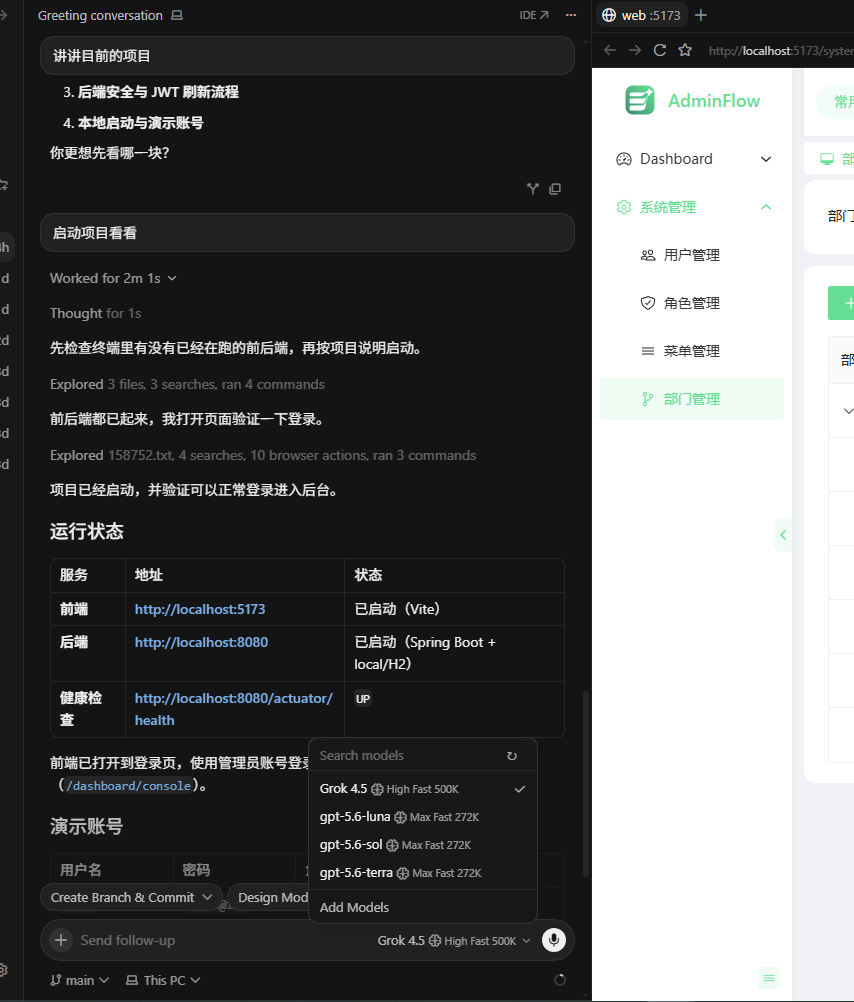This screenshot has height=1002, width=854.
Task: Fork the response with the branch icon
Action: pos(532,189)
